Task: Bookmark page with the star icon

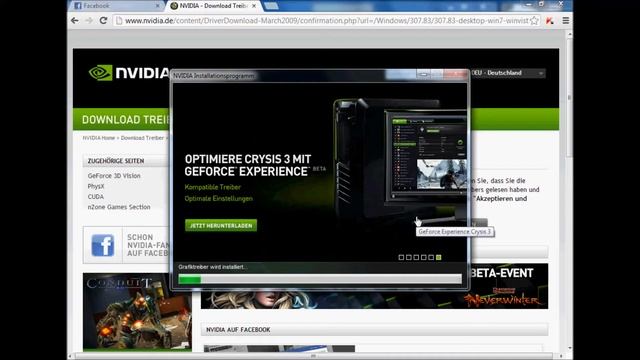Action: [x=534, y=21]
